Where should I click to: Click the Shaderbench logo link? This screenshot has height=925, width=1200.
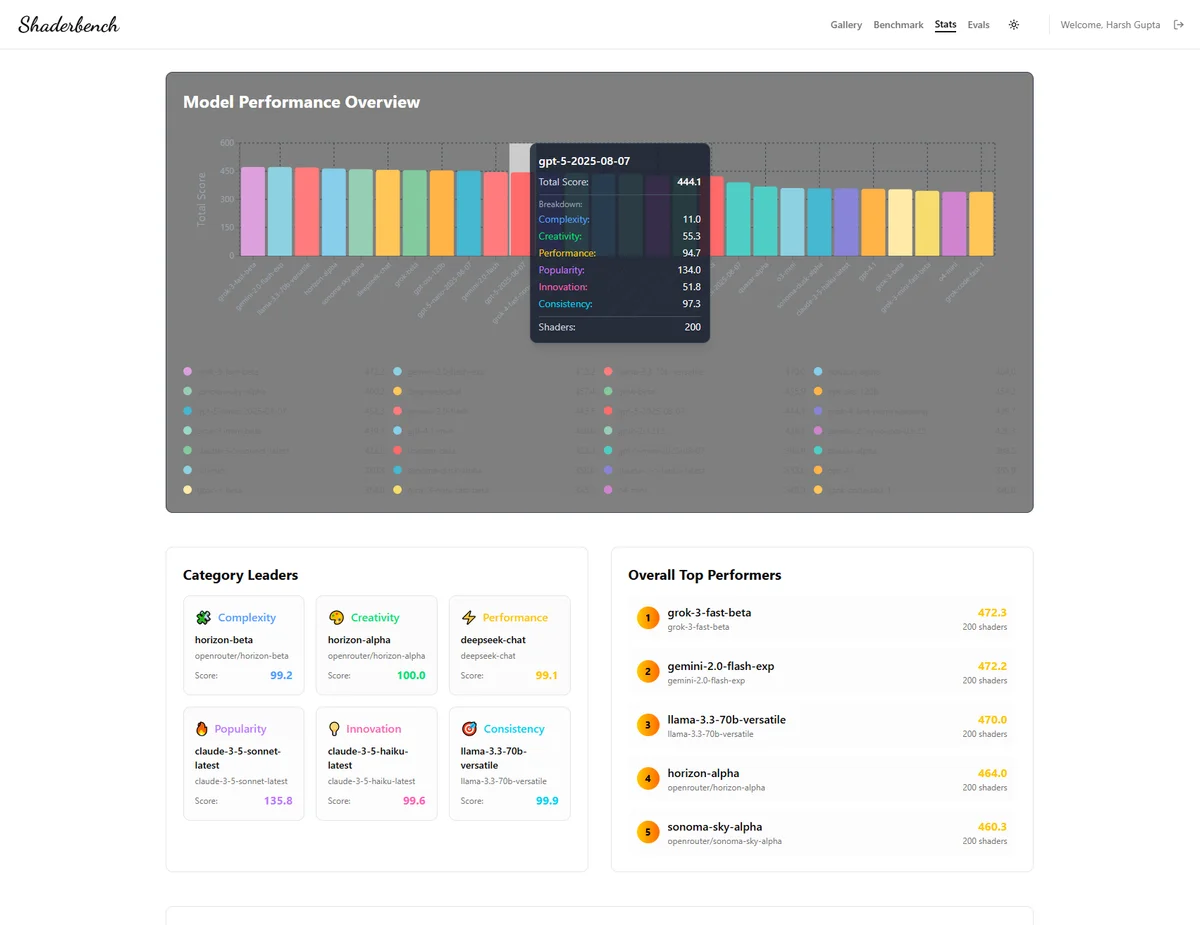tap(68, 25)
